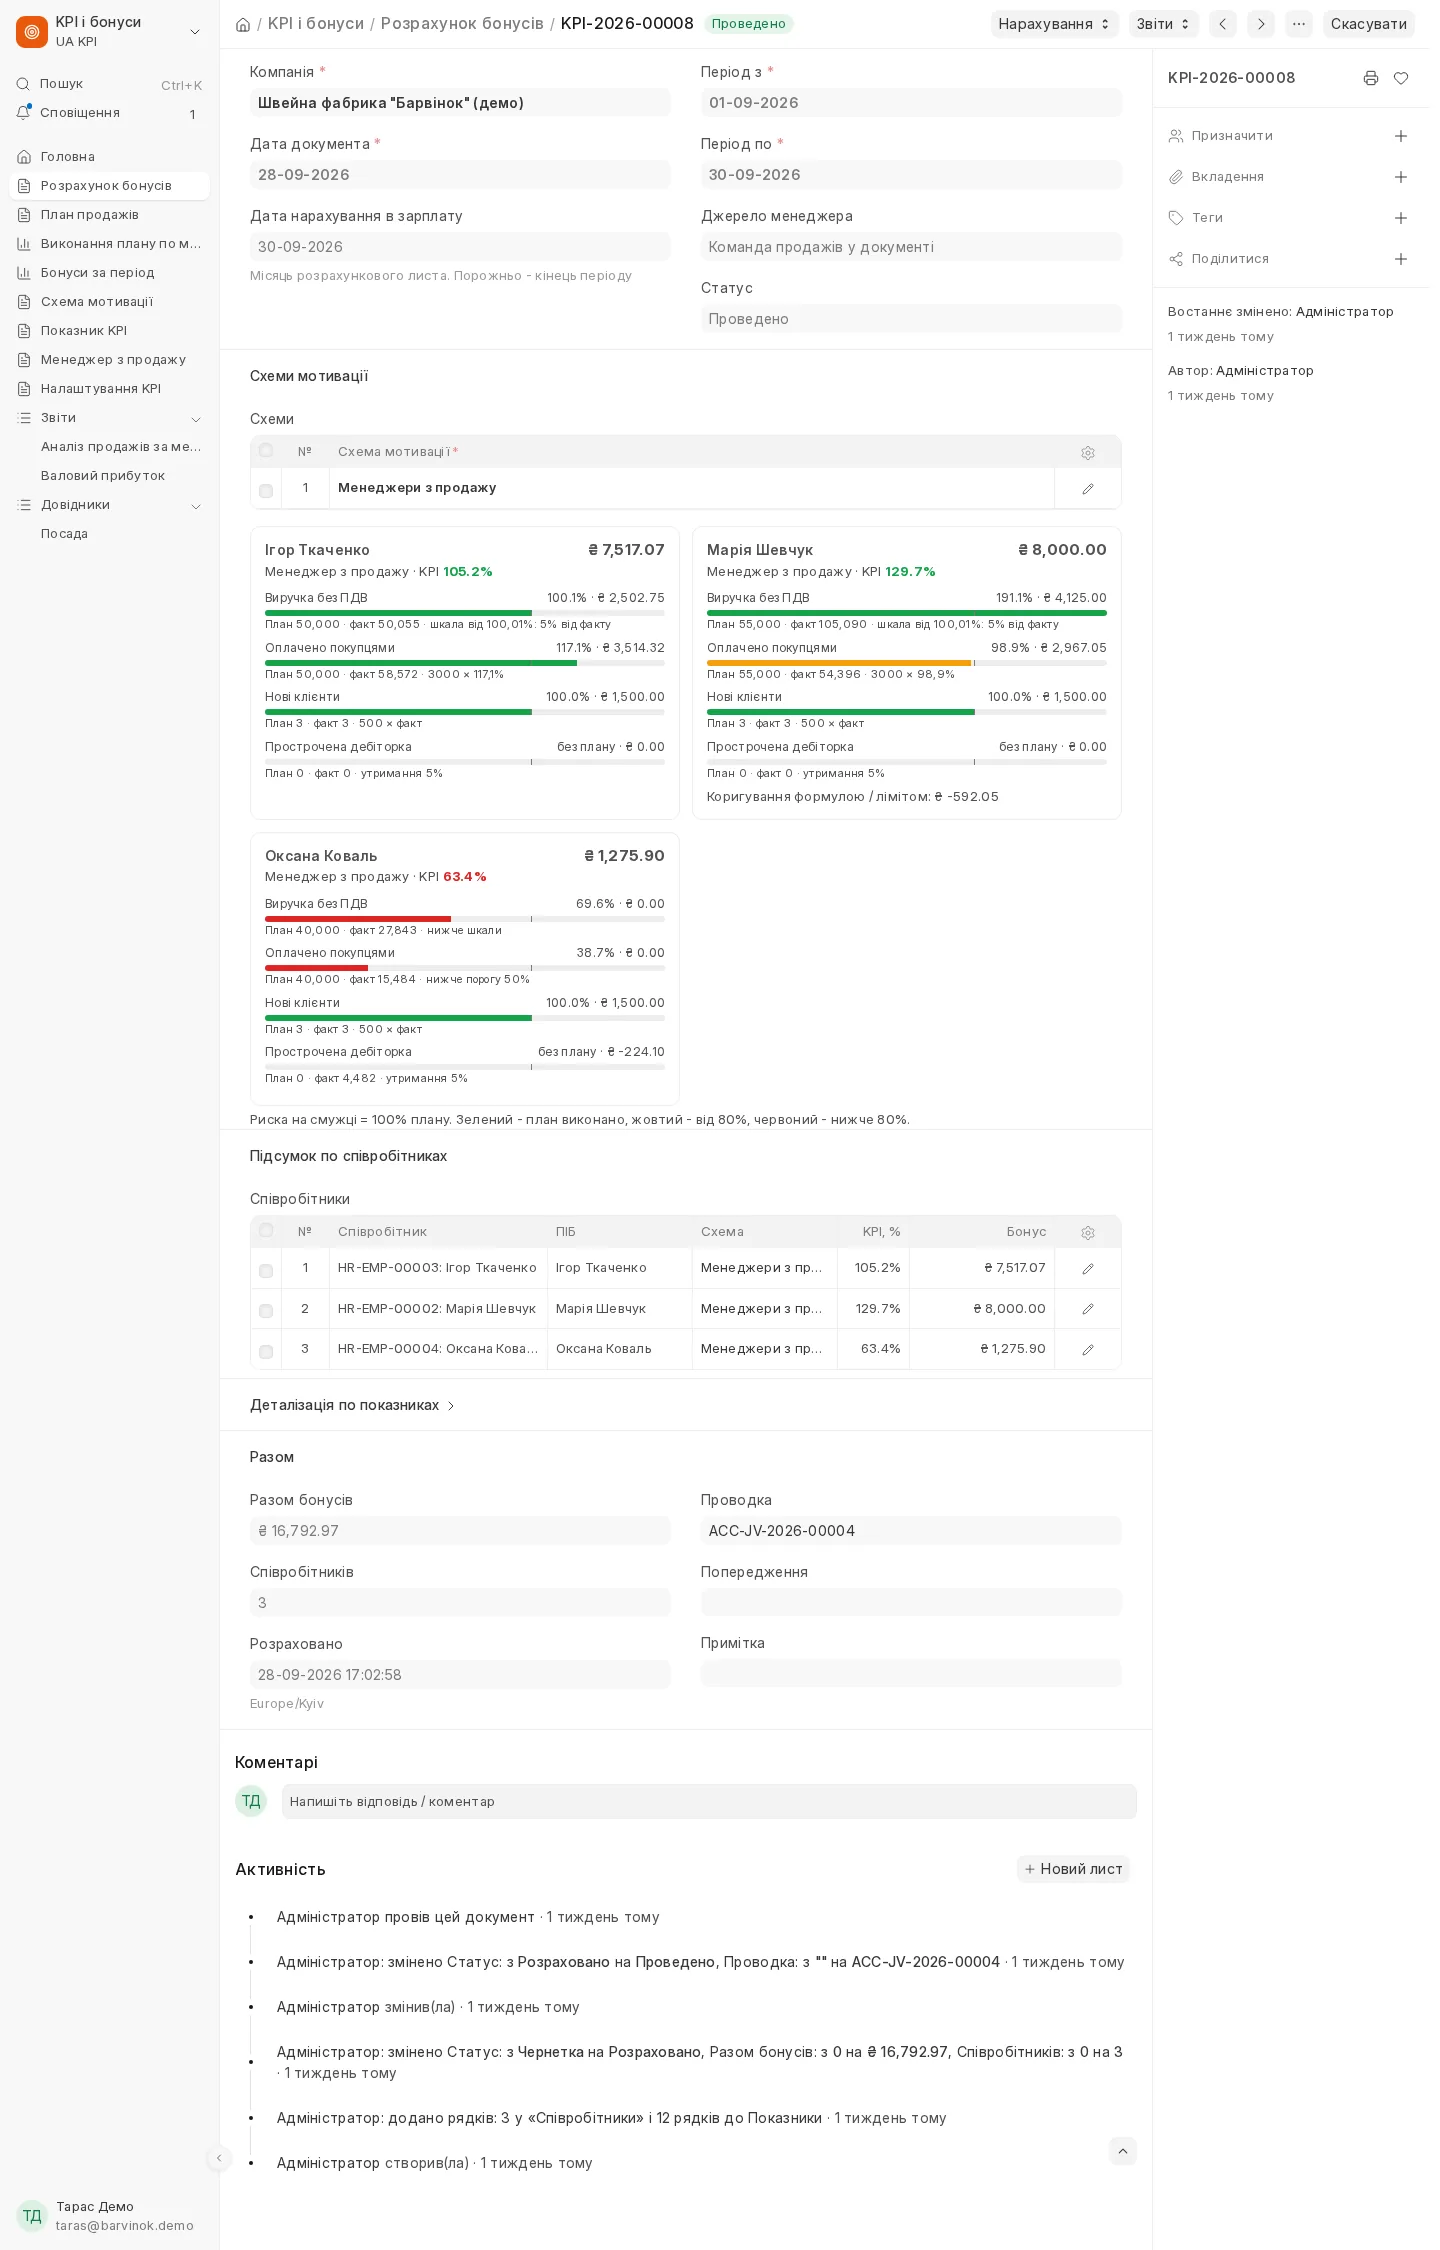Check row for Марія Шевчук
This screenshot has width=1440, height=2250.
[x=266, y=1311]
